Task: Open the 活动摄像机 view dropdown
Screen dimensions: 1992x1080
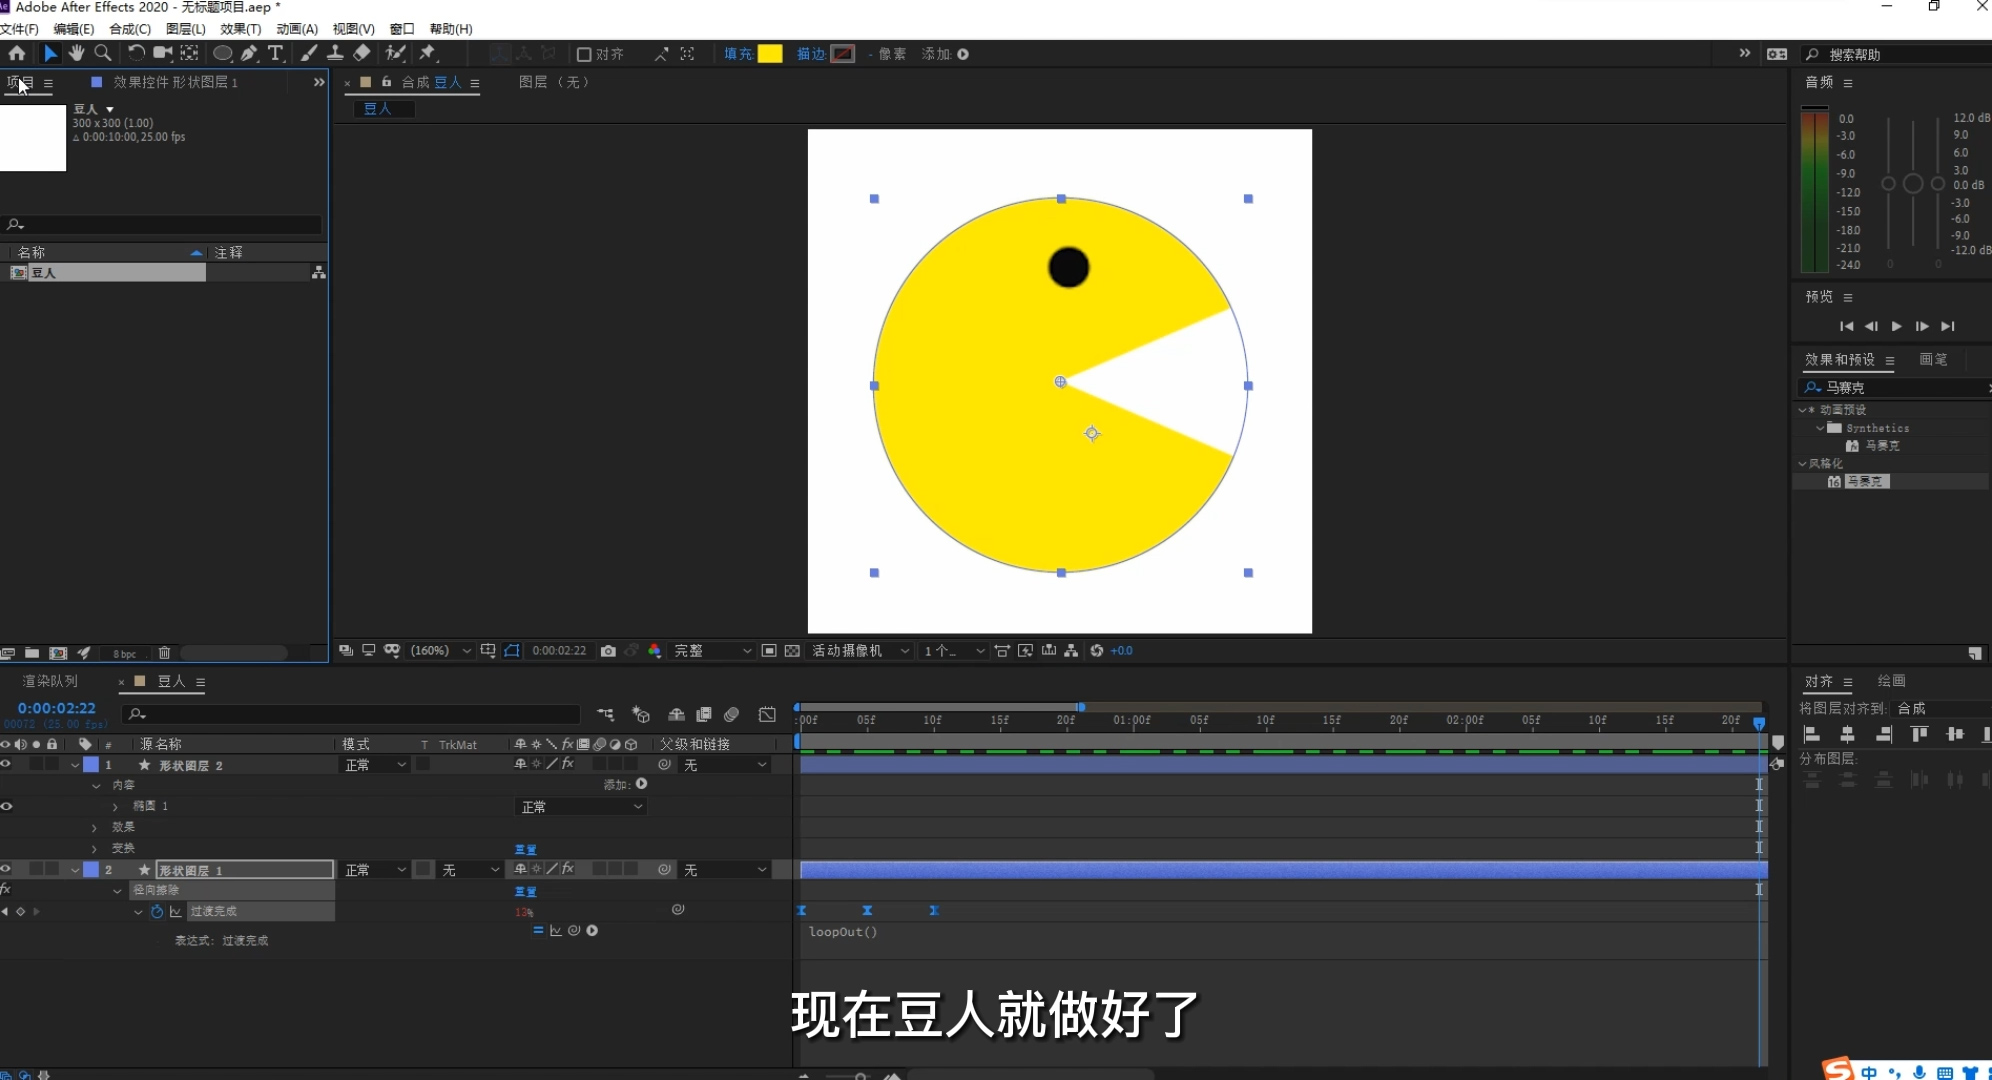Action: click(860, 651)
